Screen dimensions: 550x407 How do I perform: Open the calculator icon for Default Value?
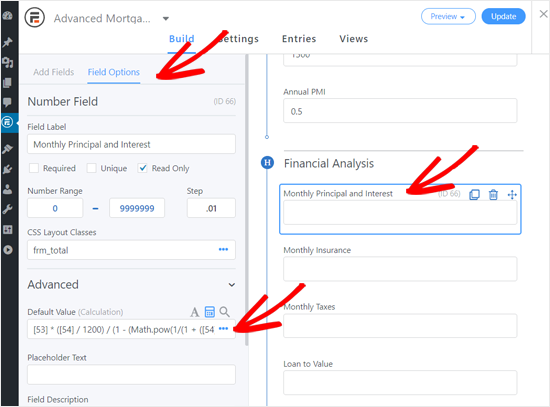coord(210,312)
